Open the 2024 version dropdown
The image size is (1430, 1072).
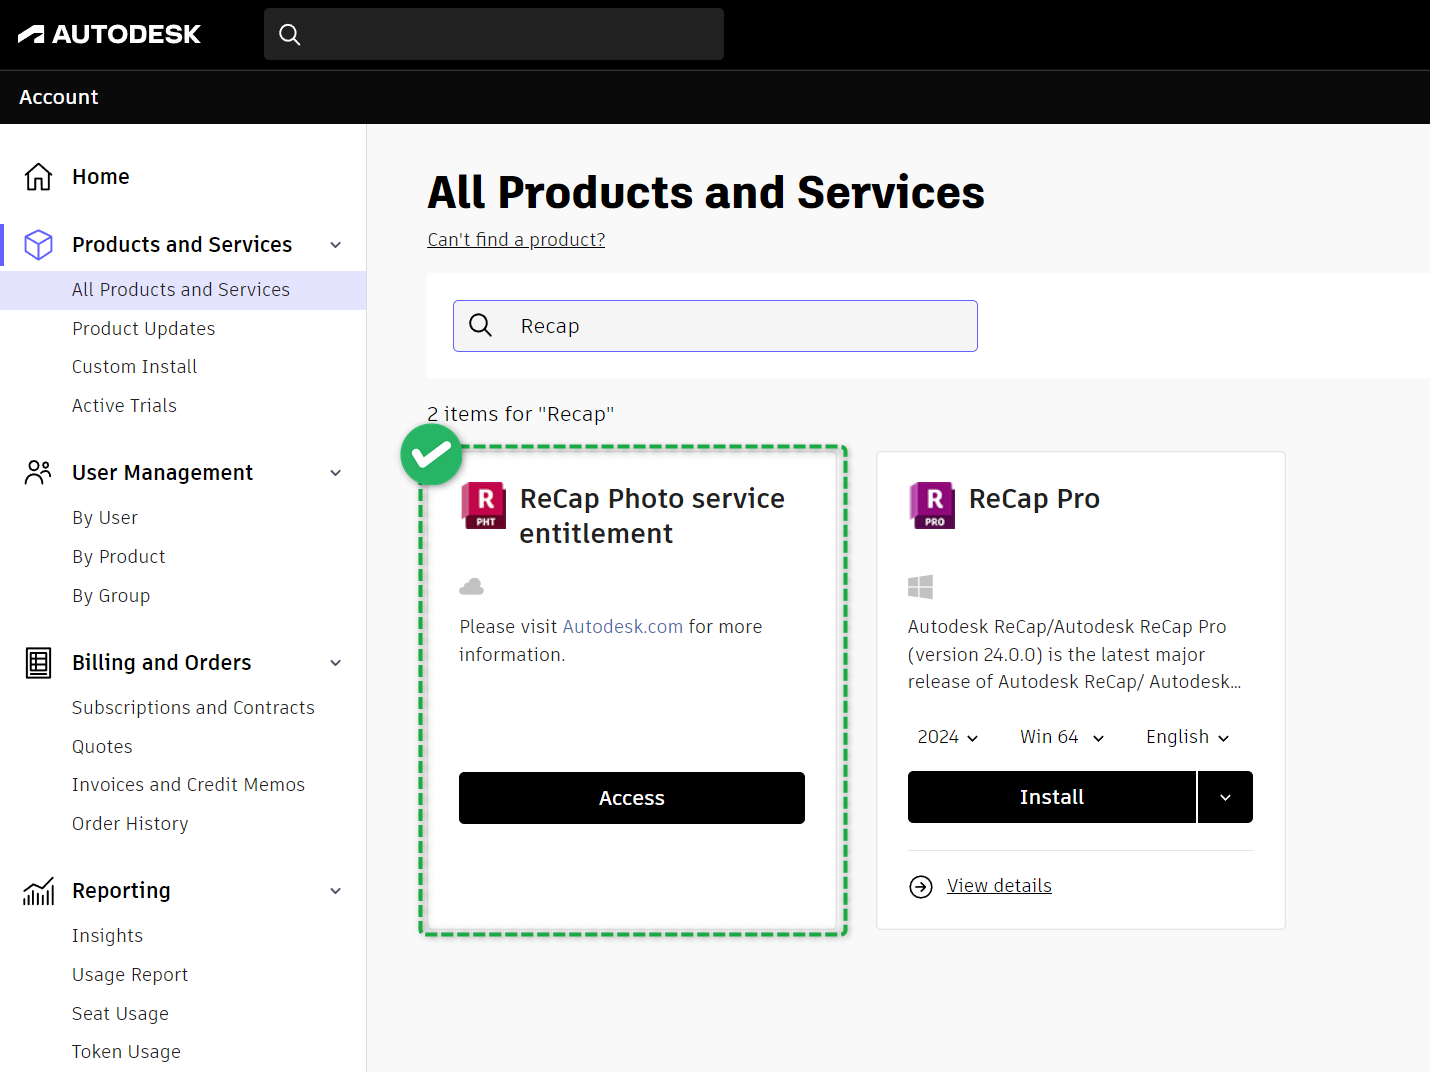pyautogui.click(x=948, y=737)
